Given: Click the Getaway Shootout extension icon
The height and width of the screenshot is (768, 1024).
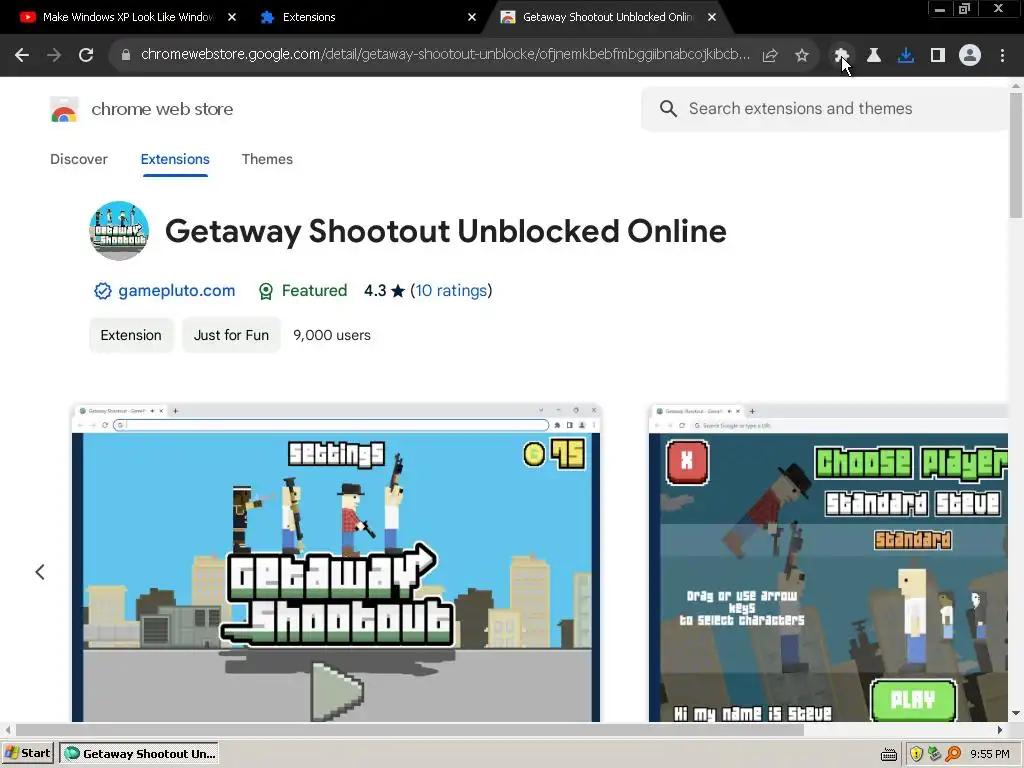Looking at the screenshot, I should click(x=119, y=231).
